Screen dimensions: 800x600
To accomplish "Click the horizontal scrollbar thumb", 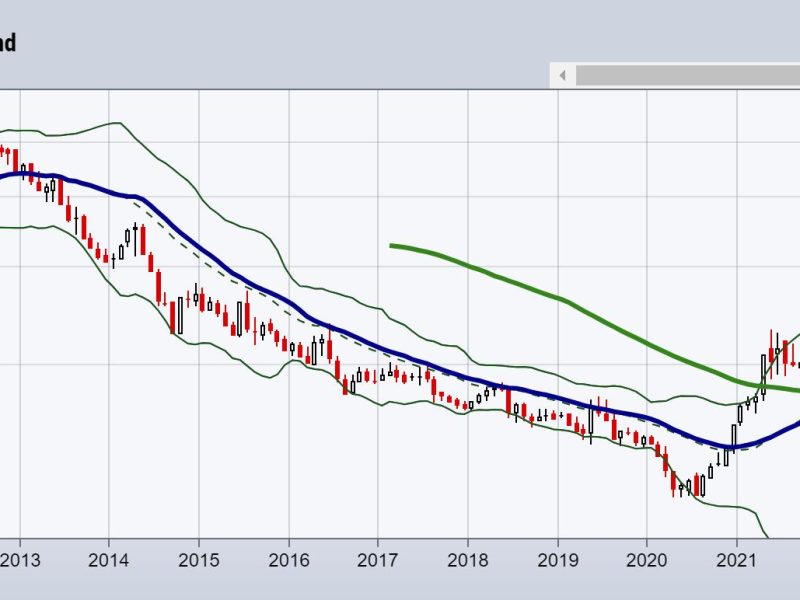I will point(688,76).
